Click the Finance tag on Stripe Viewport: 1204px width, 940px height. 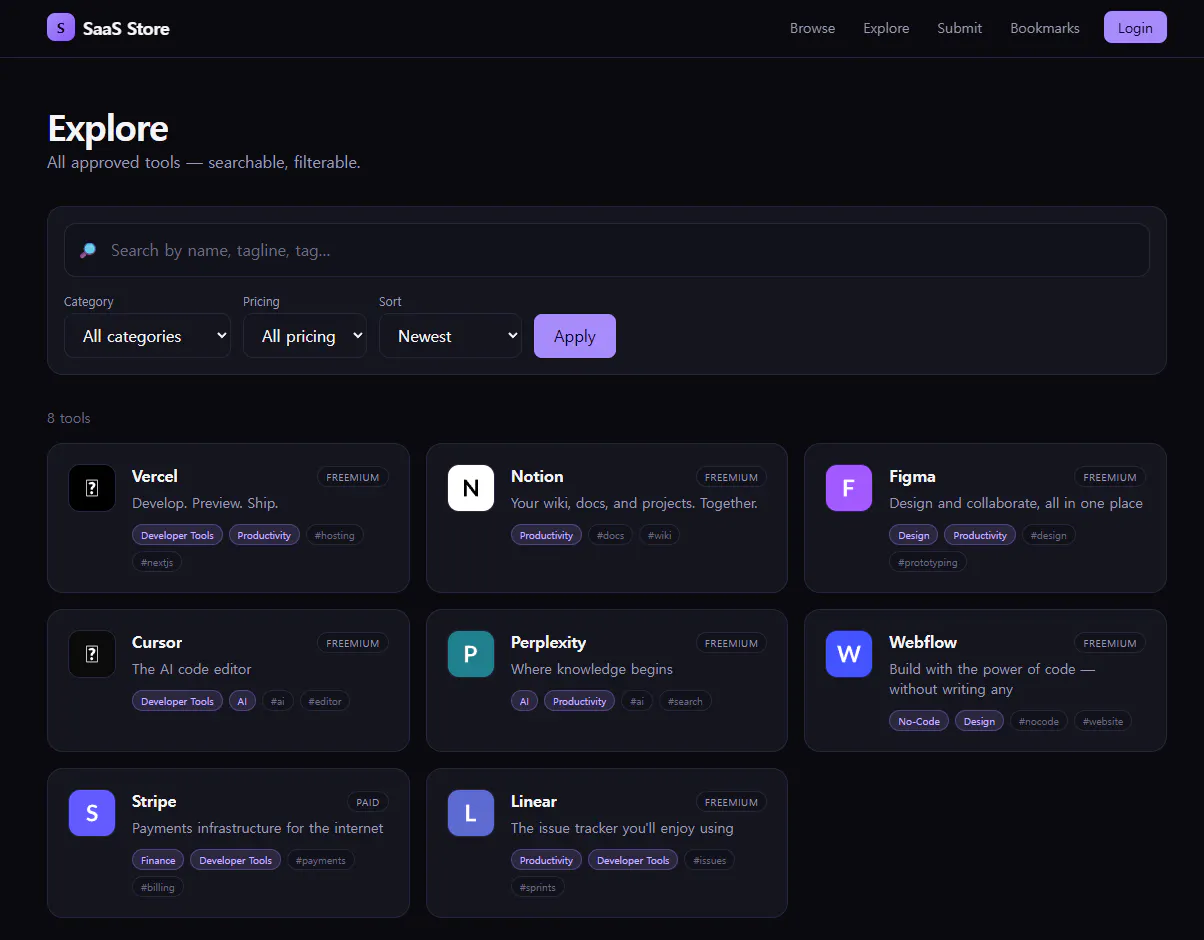pyautogui.click(x=158, y=860)
